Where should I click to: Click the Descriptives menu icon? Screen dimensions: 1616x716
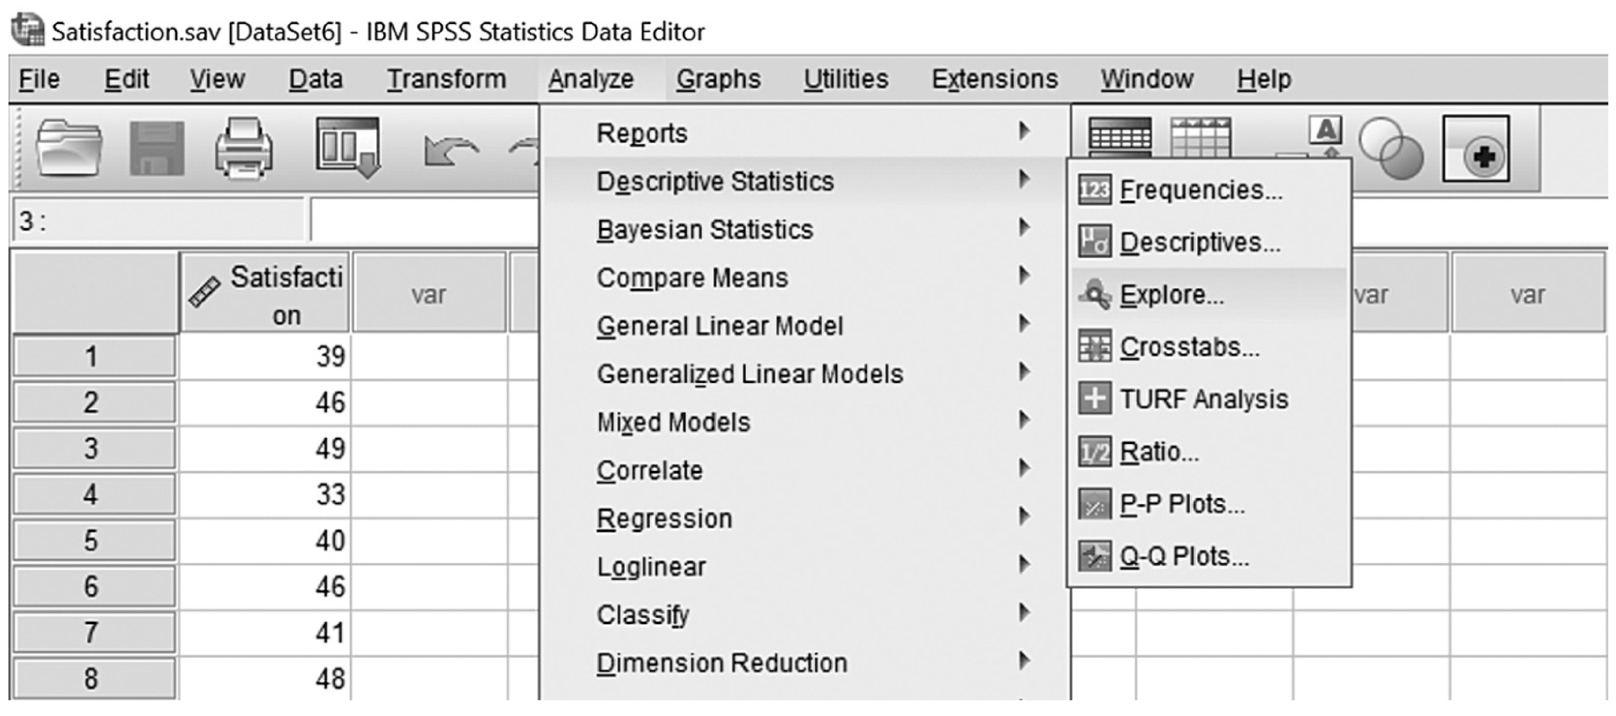1095,242
